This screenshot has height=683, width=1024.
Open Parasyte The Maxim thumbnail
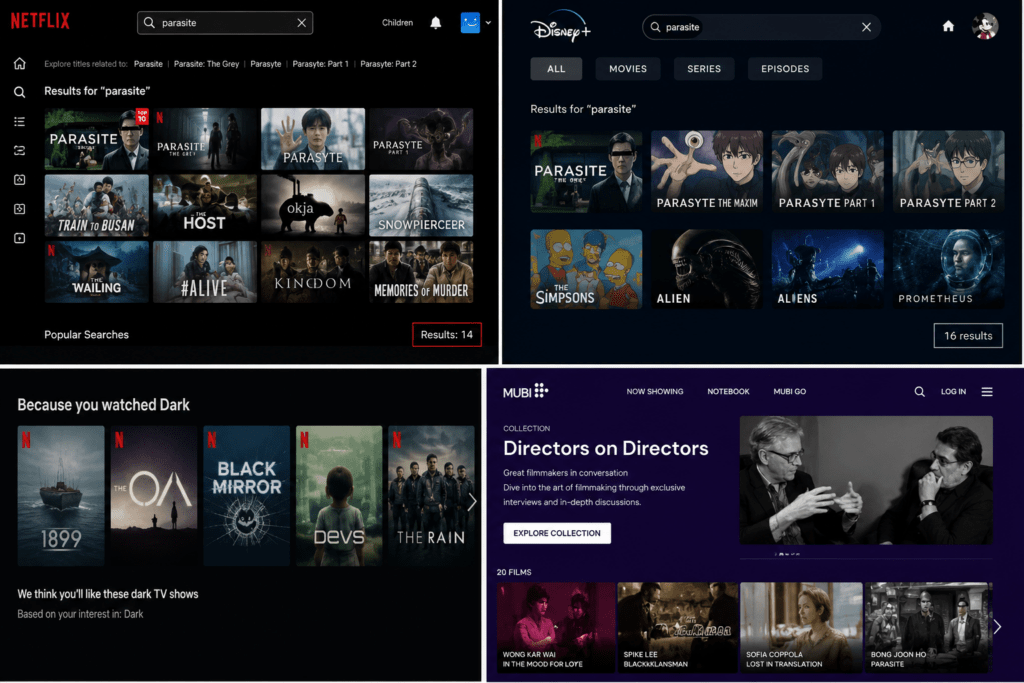[707, 171]
